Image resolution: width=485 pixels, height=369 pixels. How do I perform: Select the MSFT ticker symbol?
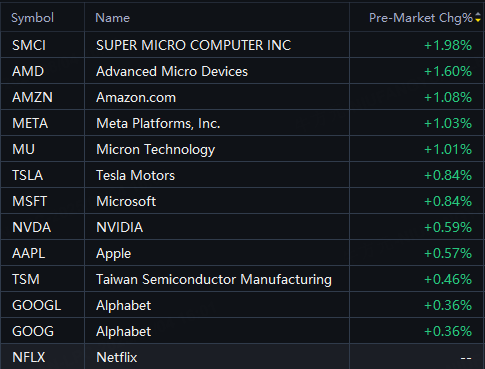(x=30, y=201)
